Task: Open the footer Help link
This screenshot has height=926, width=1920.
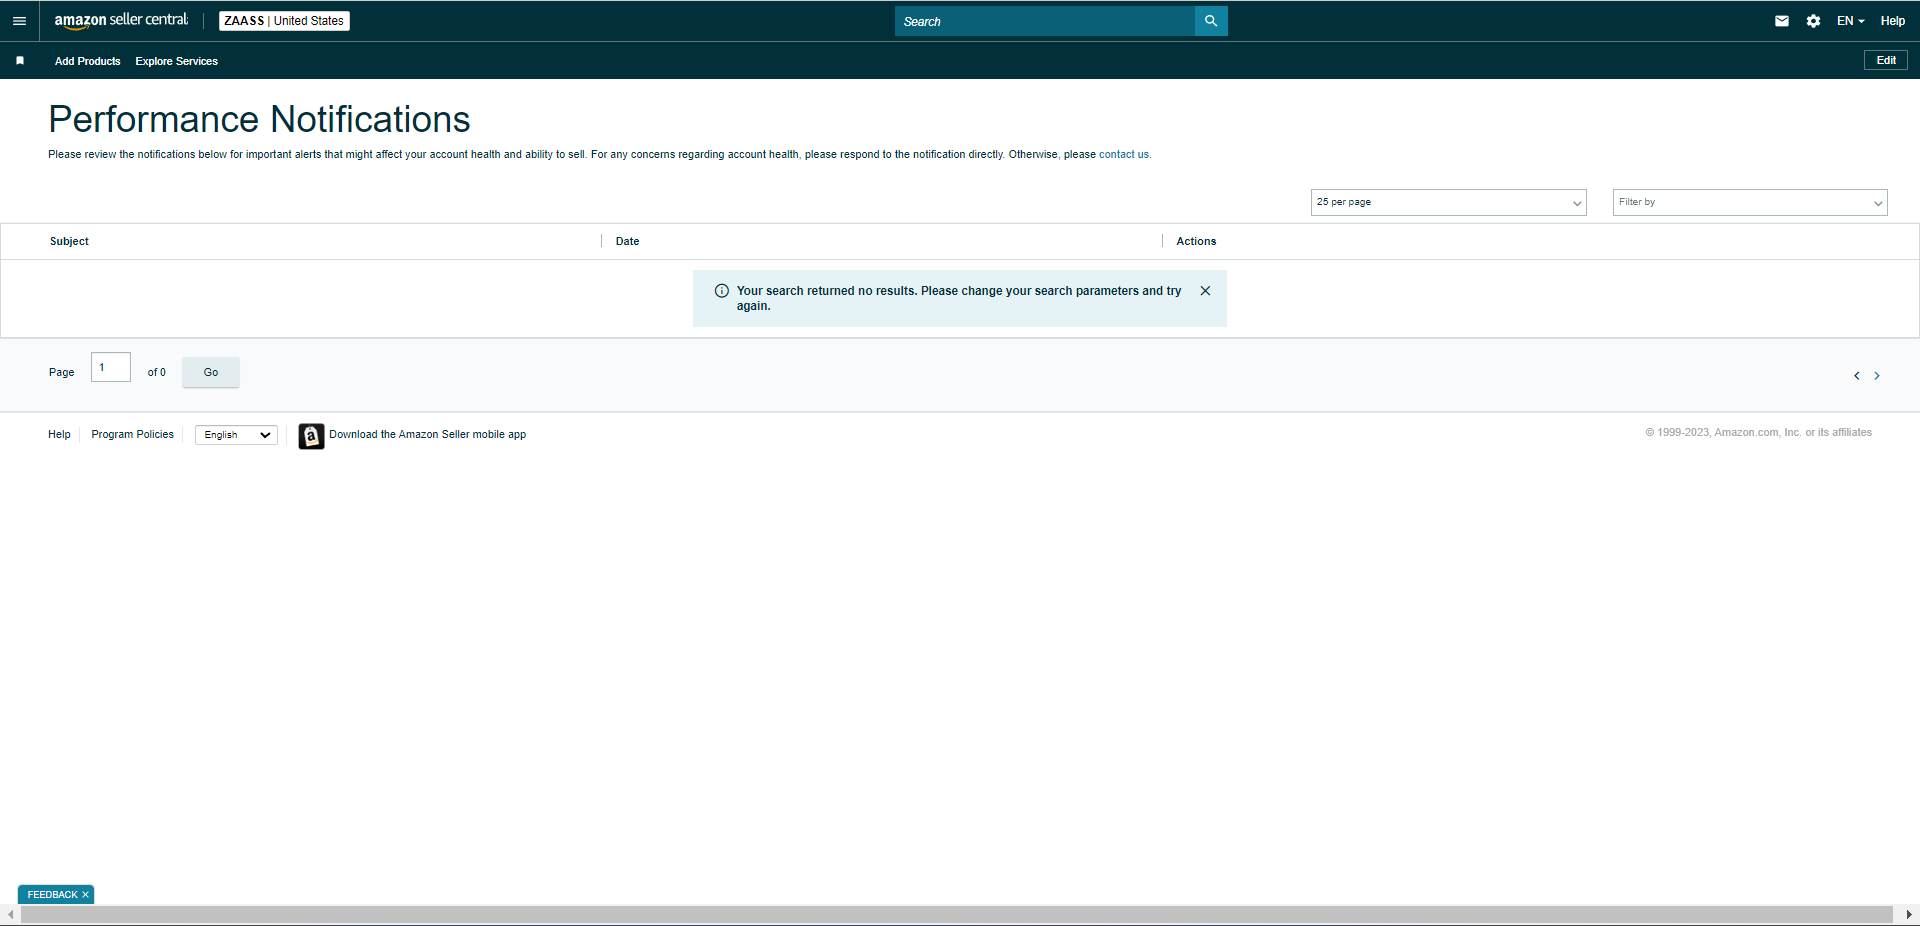Action: click(59, 435)
